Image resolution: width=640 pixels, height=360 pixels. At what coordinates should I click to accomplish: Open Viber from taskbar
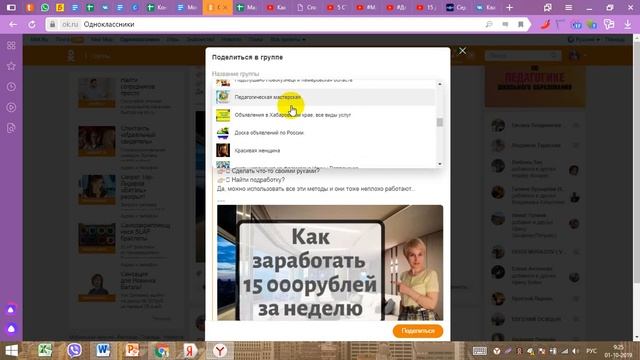74,351
